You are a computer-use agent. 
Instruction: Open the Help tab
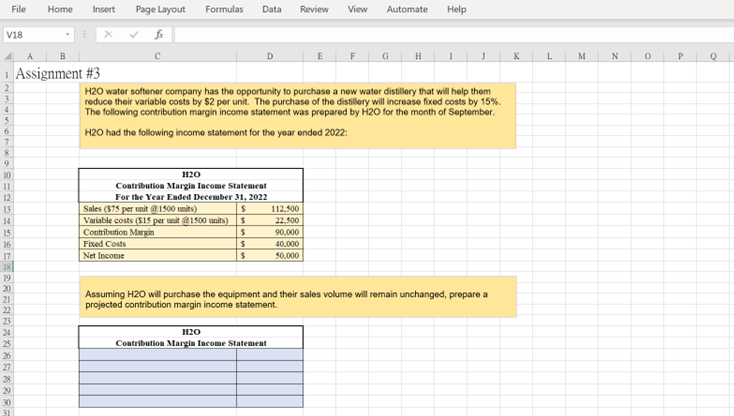click(x=456, y=9)
